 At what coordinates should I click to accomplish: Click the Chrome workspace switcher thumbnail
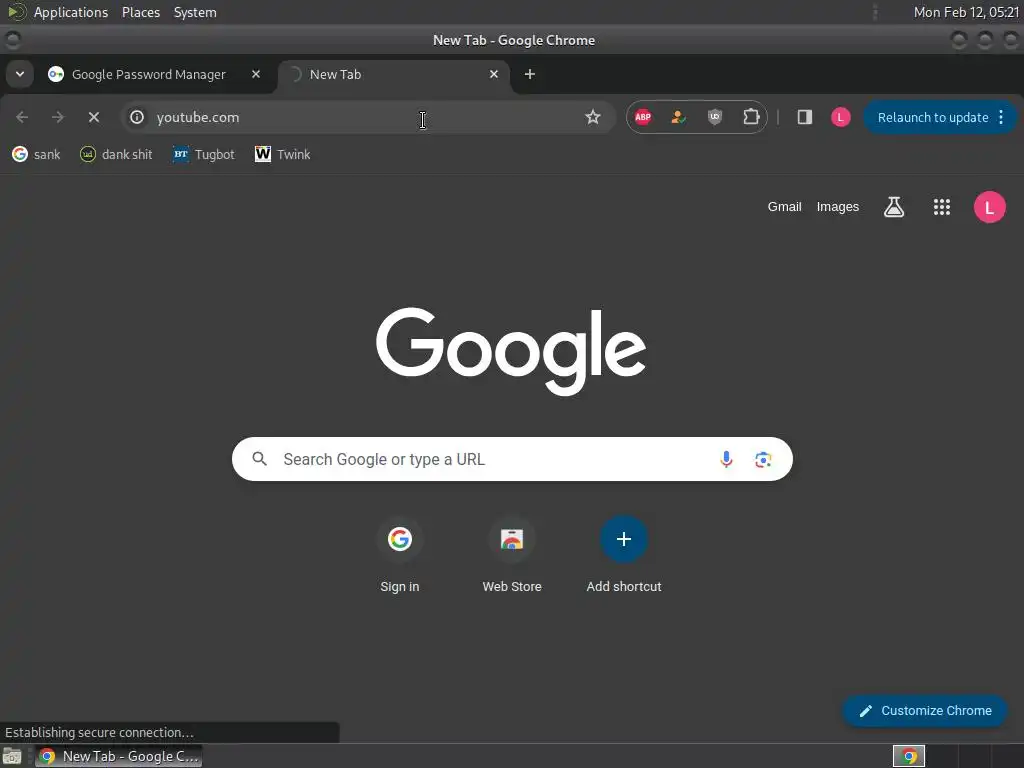908,756
